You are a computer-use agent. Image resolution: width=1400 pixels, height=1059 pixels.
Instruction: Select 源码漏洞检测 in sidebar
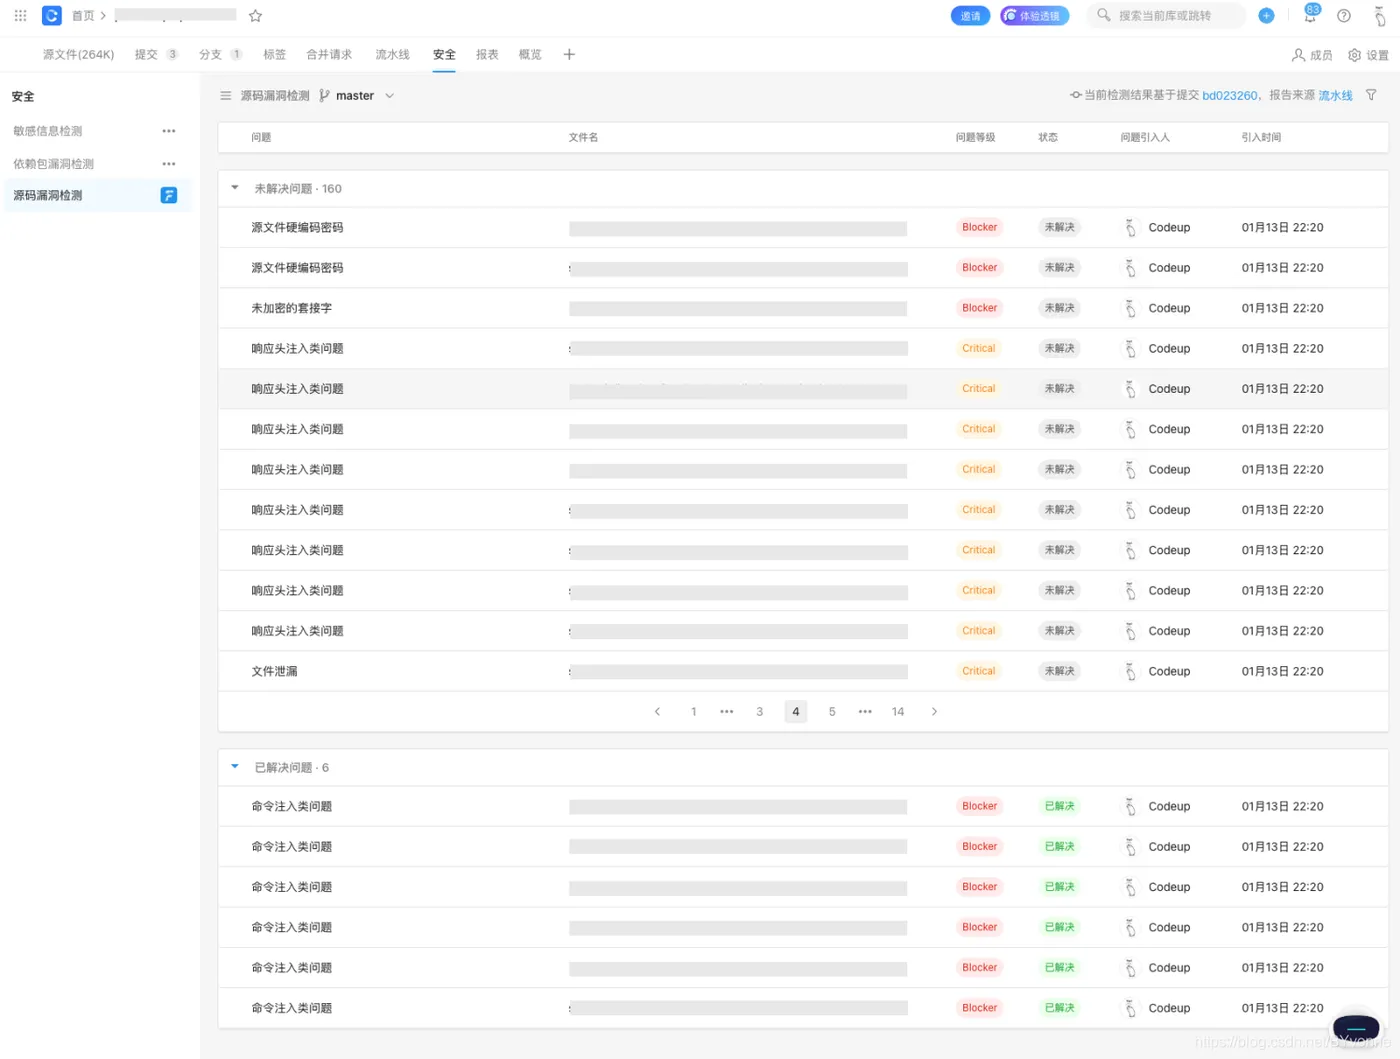click(x=47, y=196)
